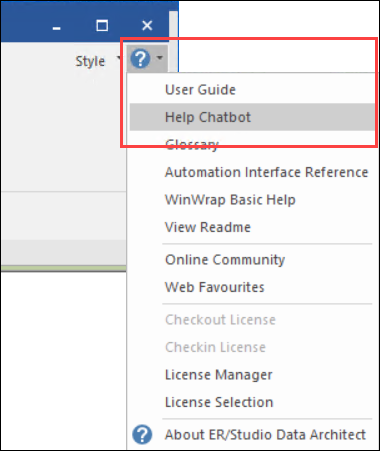Click the blue Help question mark icon
Image resolution: width=380 pixels, height=451 pixels.
click(x=140, y=58)
